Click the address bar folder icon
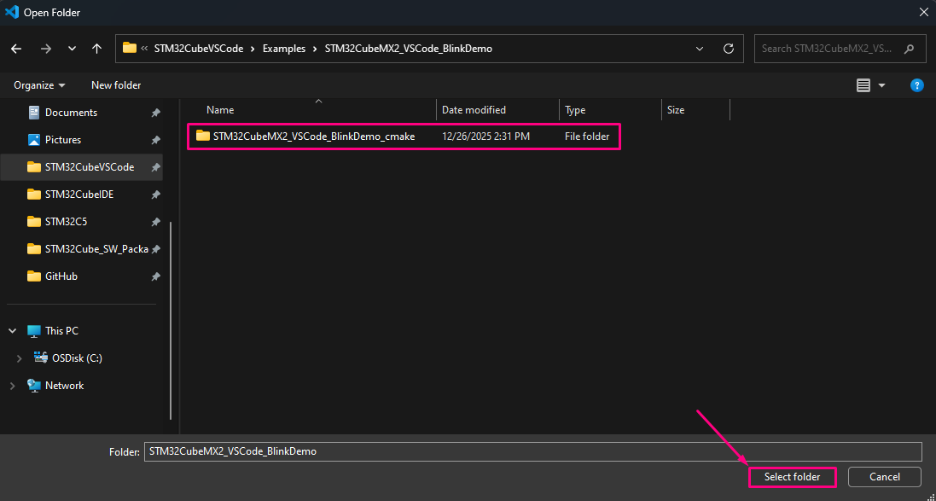 tap(130, 48)
